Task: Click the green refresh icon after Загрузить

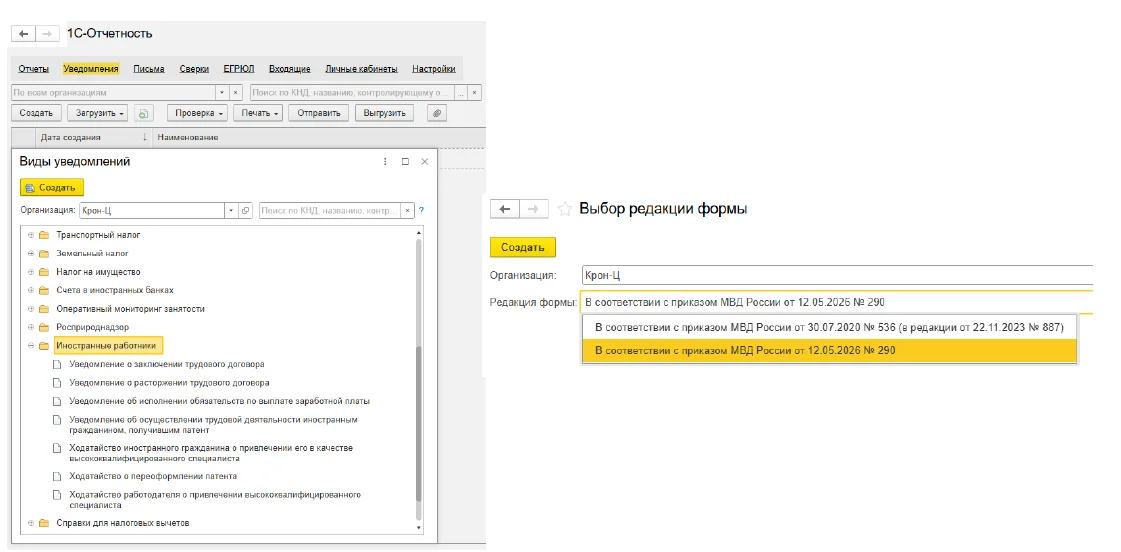Action: pyautogui.click(x=144, y=113)
